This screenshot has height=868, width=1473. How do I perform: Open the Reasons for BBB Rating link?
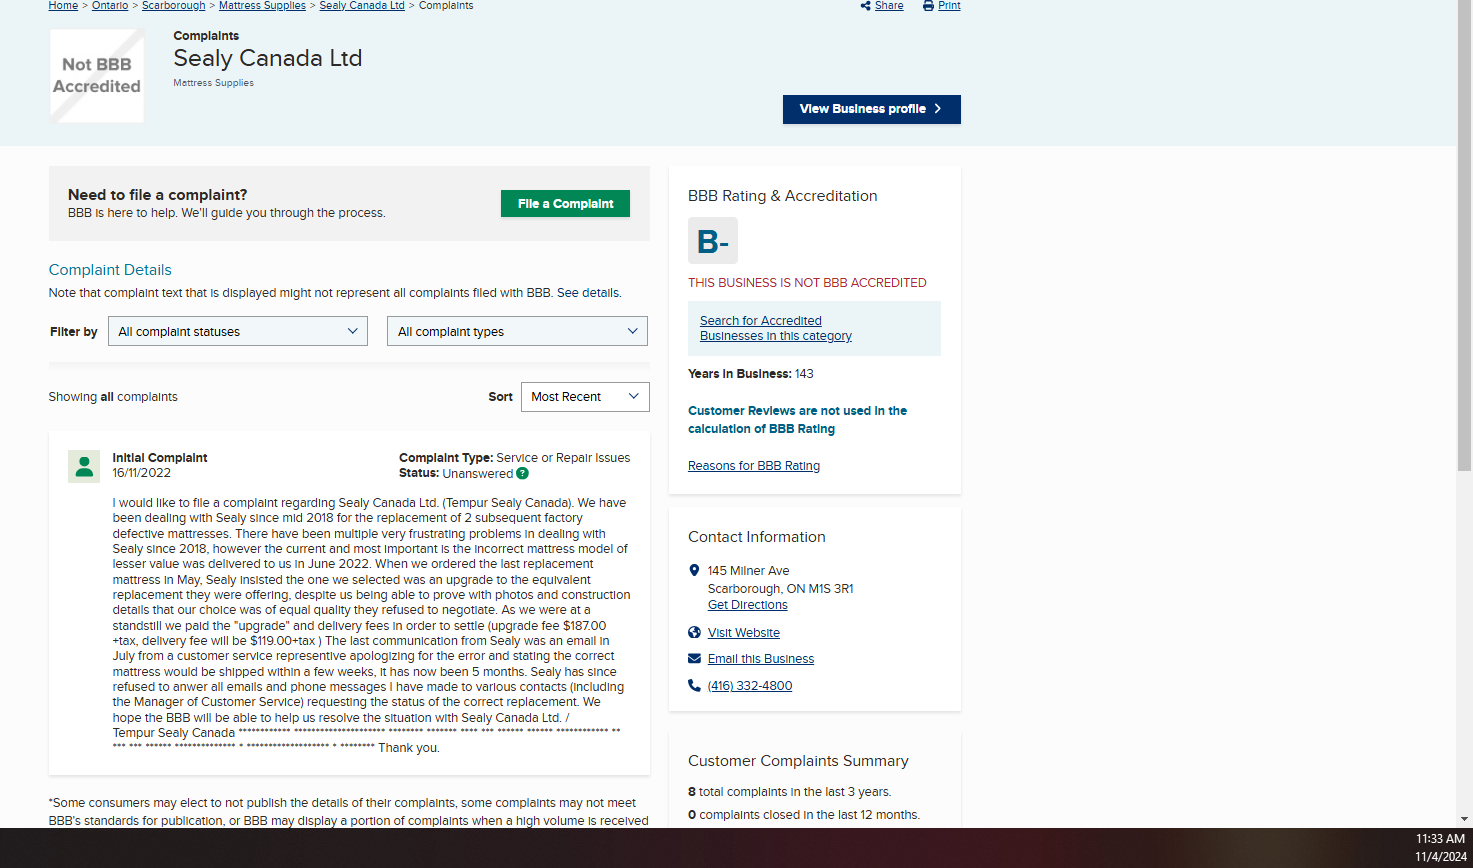pos(754,466)
